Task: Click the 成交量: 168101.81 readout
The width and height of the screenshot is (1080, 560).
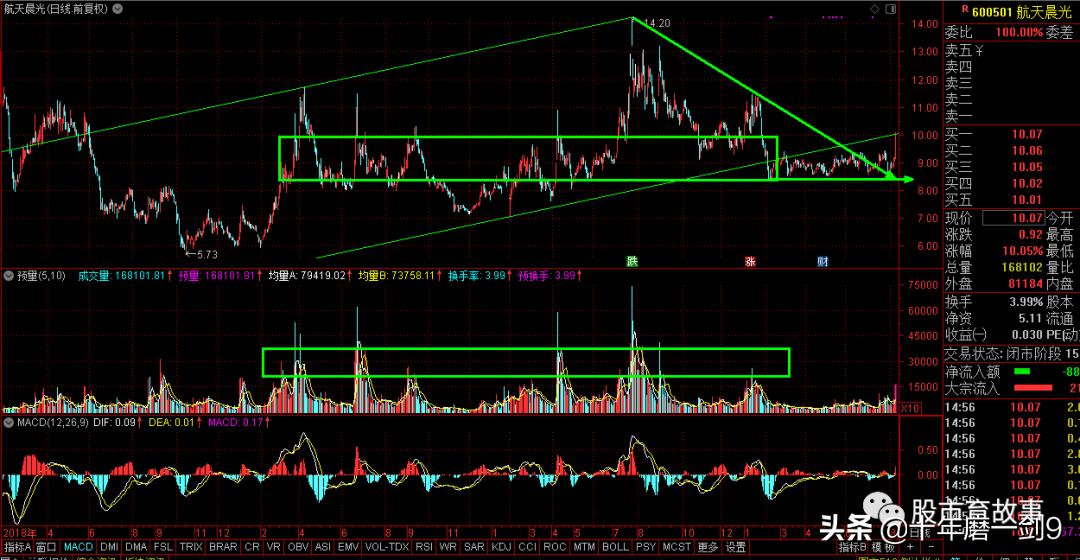Action: pos(121,276)
